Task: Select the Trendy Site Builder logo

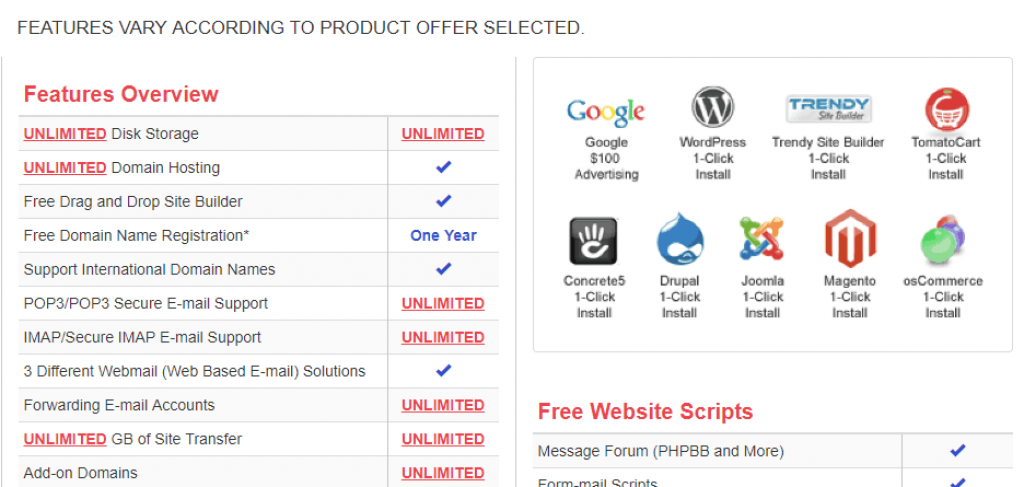Action: click(828, 108)
